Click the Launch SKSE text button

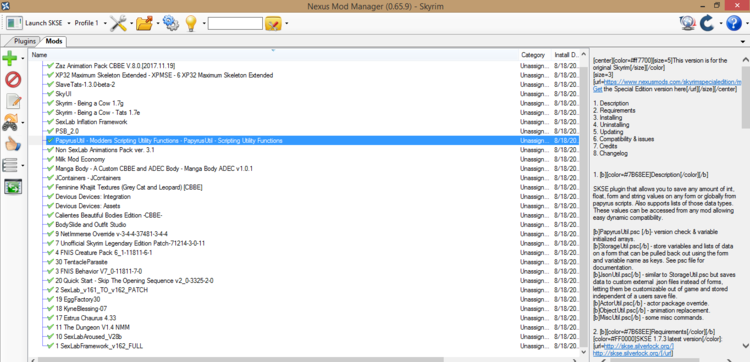43,23
